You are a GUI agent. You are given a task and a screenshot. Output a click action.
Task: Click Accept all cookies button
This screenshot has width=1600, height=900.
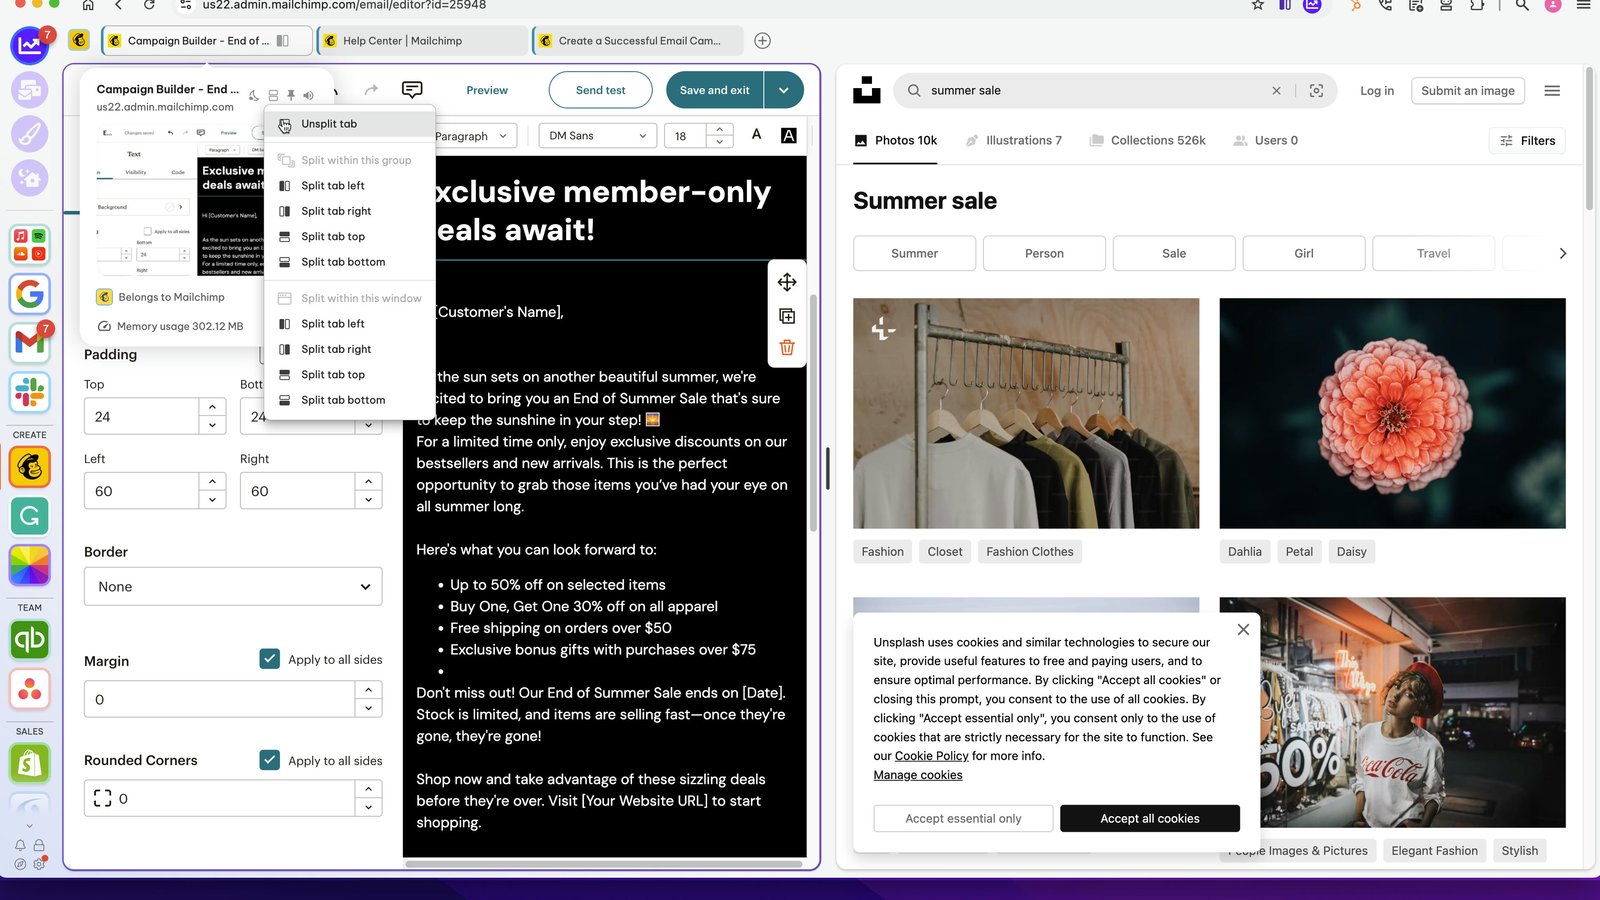pos(1150,819)
